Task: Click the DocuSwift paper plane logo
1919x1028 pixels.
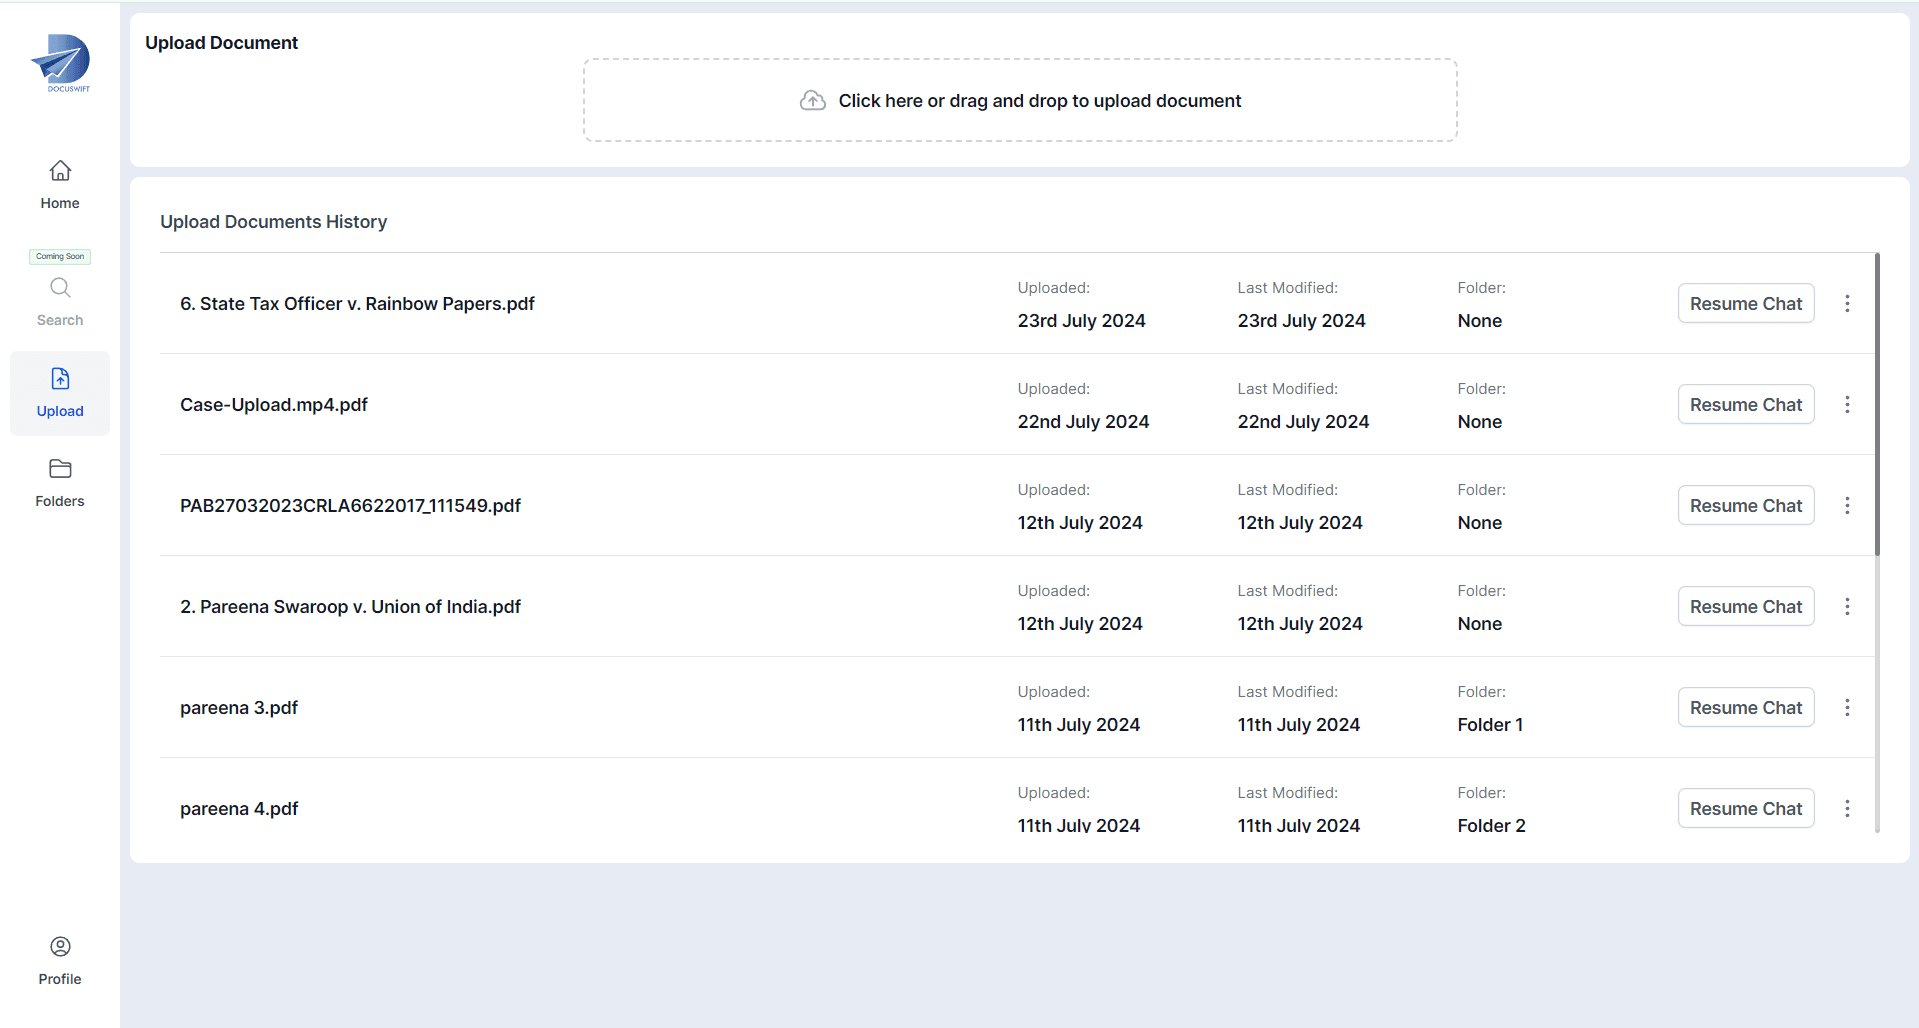Action: pyautogui.click(x=61, y=63)
